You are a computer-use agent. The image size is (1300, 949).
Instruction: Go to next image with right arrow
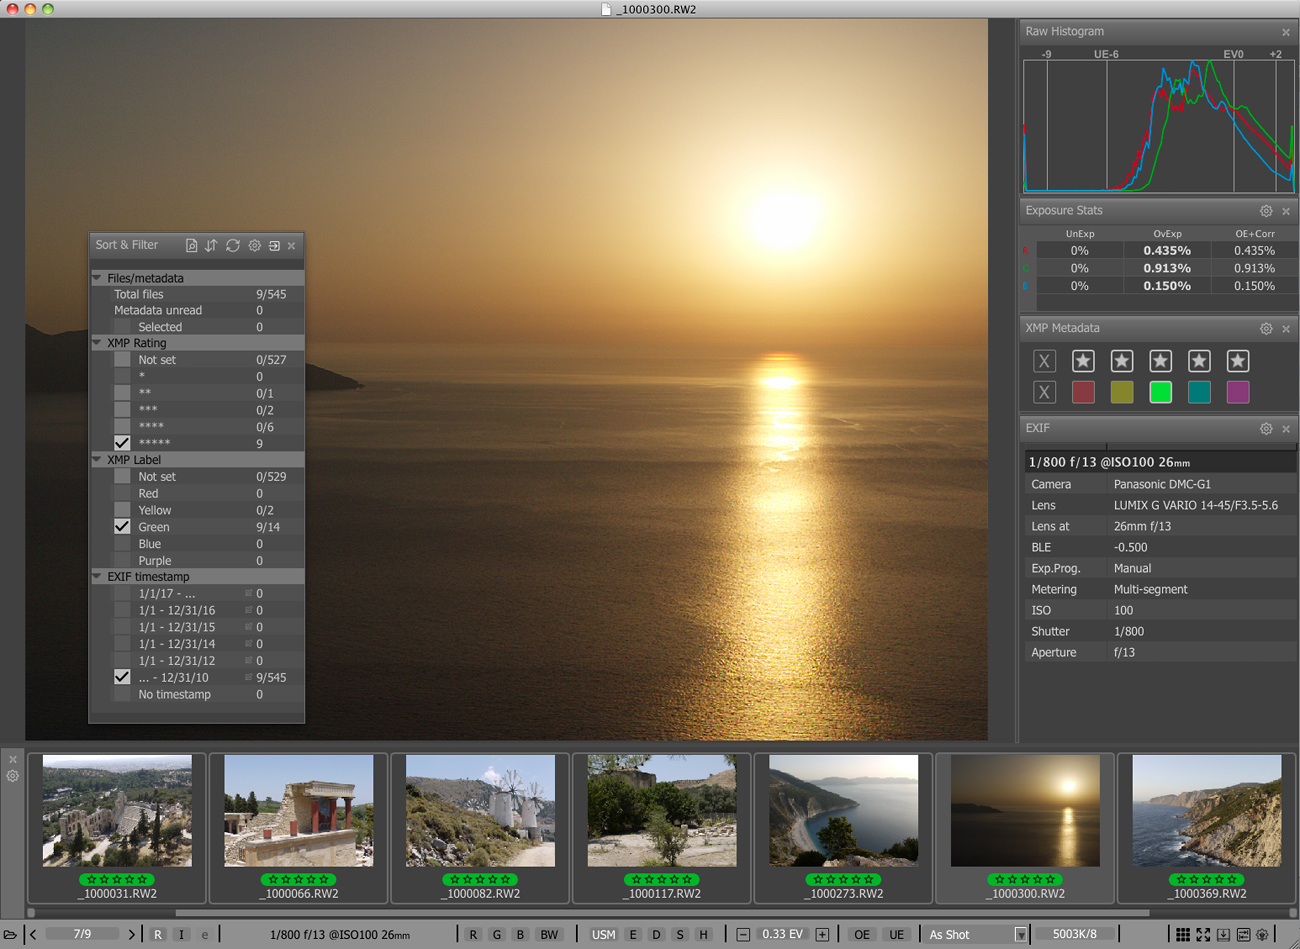tap(131, 934)
